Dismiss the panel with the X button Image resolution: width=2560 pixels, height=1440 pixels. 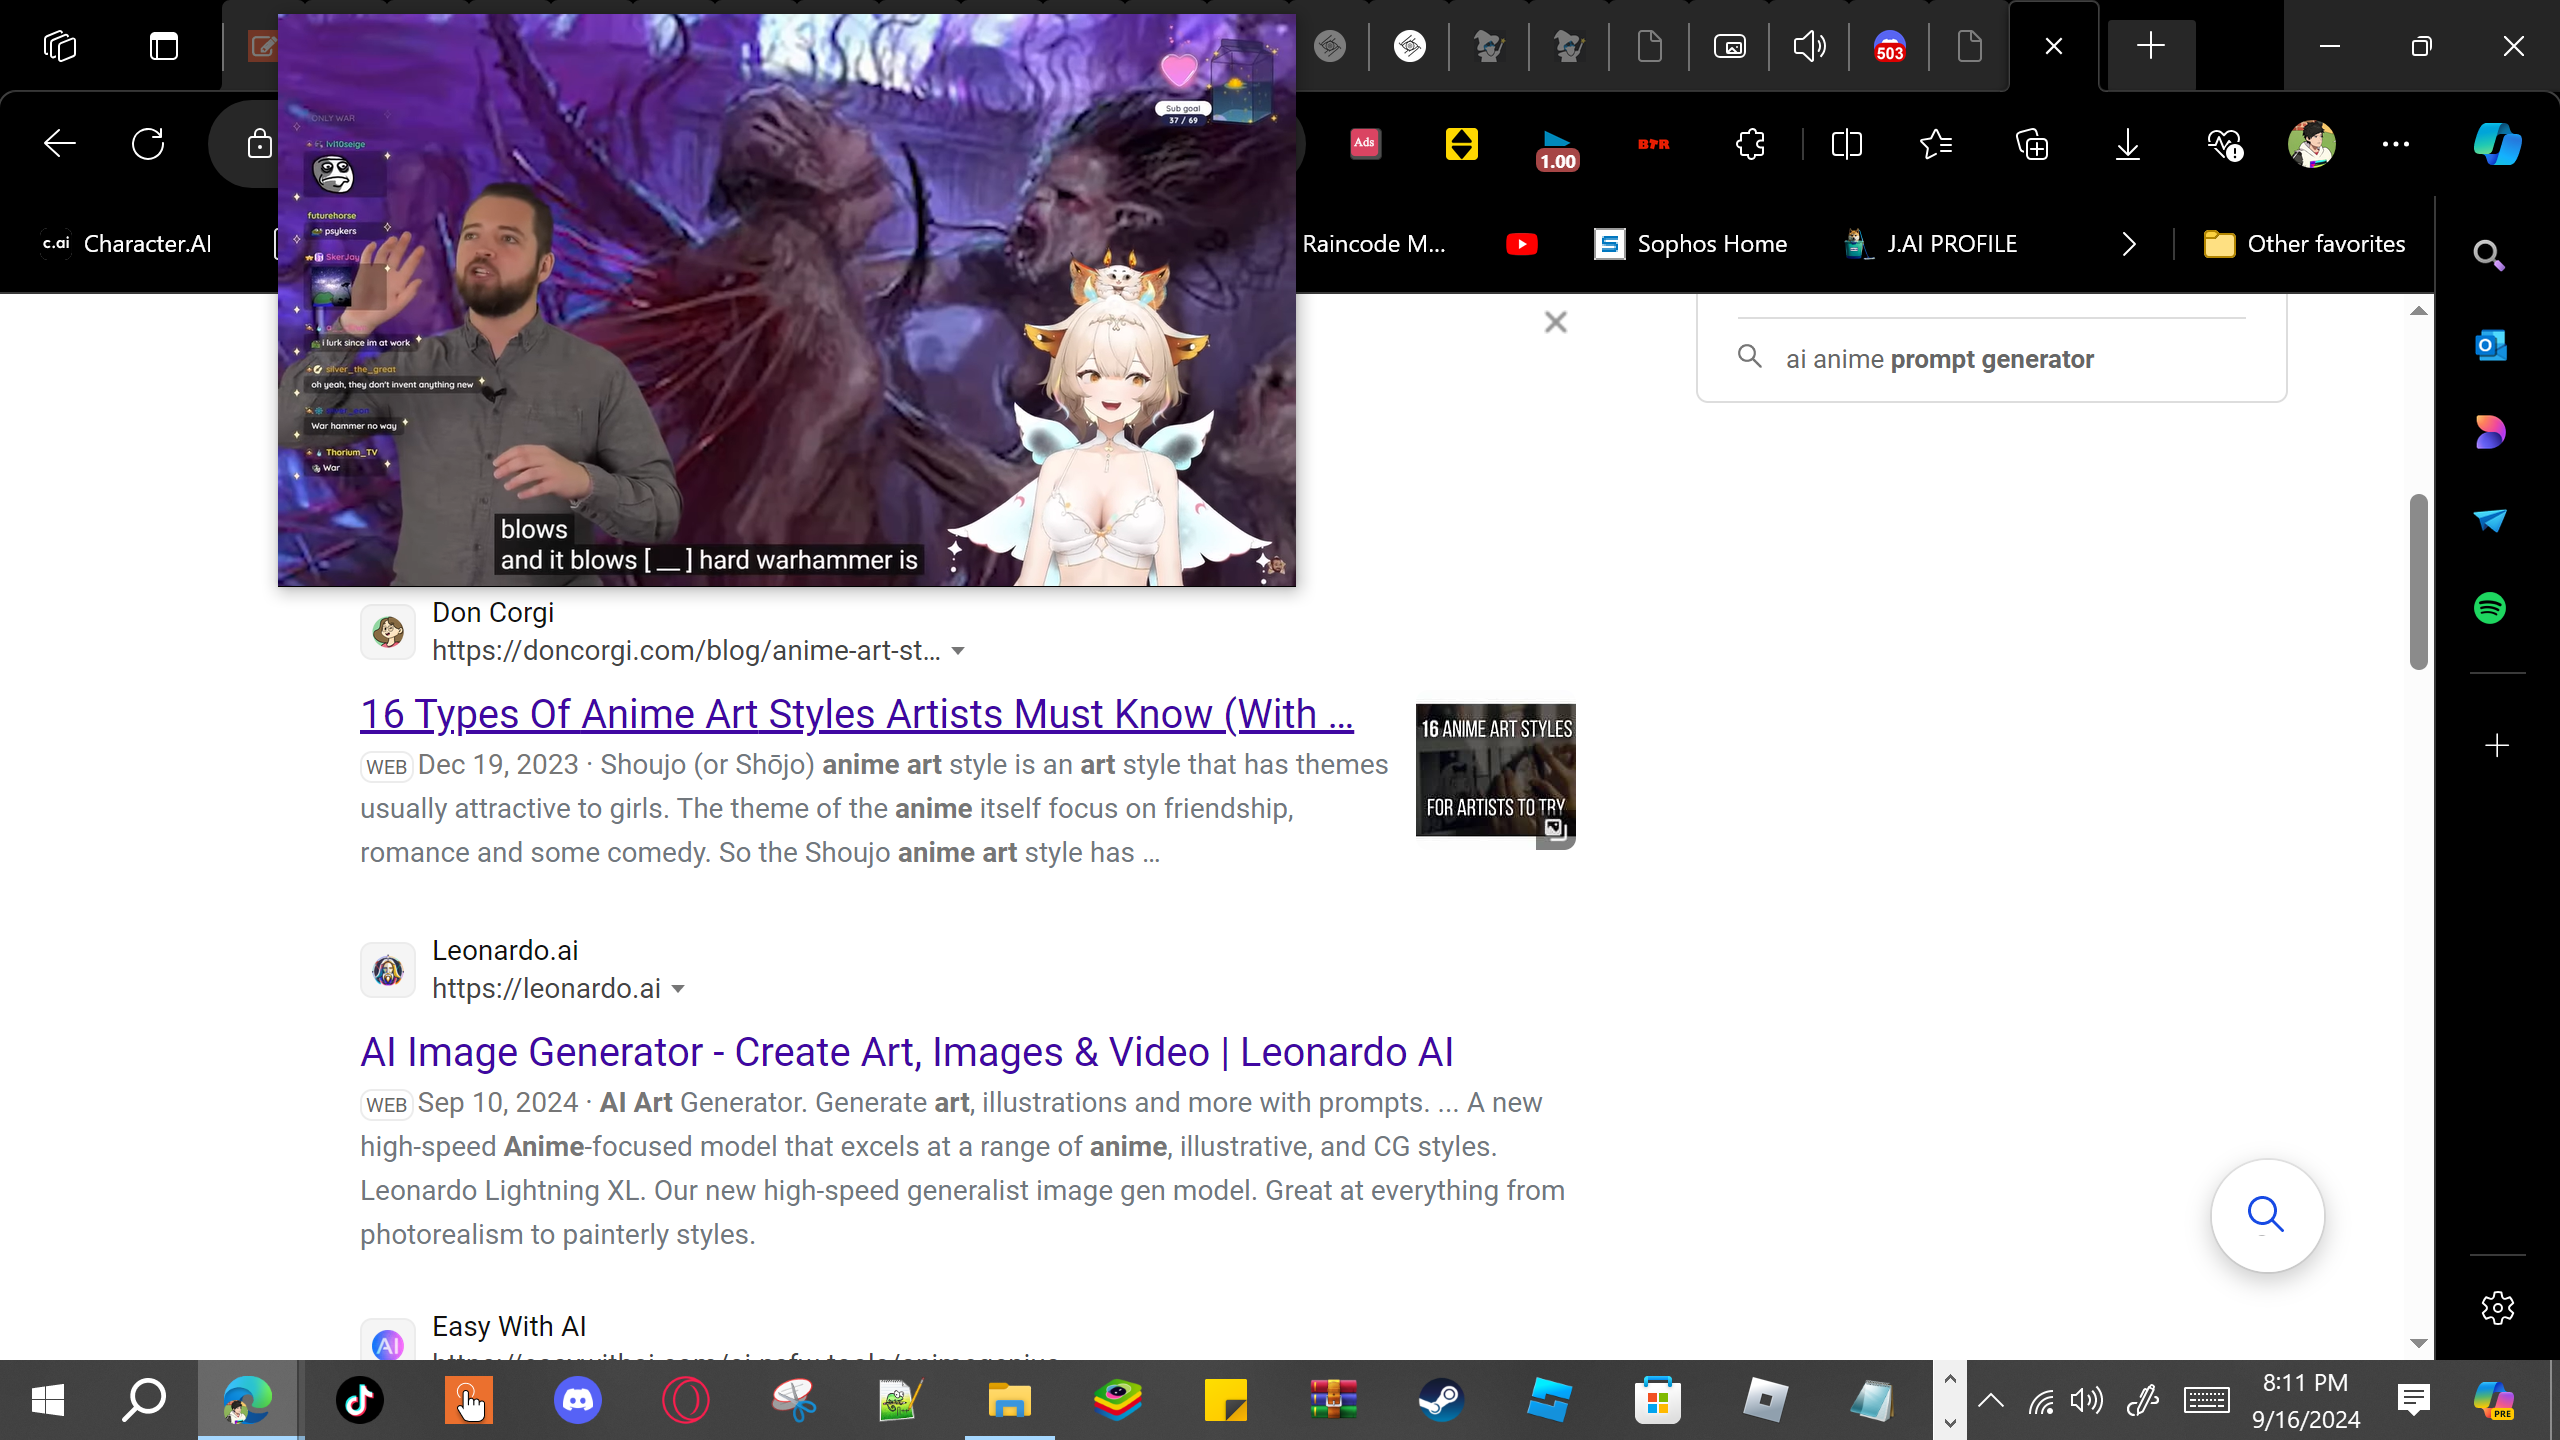coord(1555,322)
